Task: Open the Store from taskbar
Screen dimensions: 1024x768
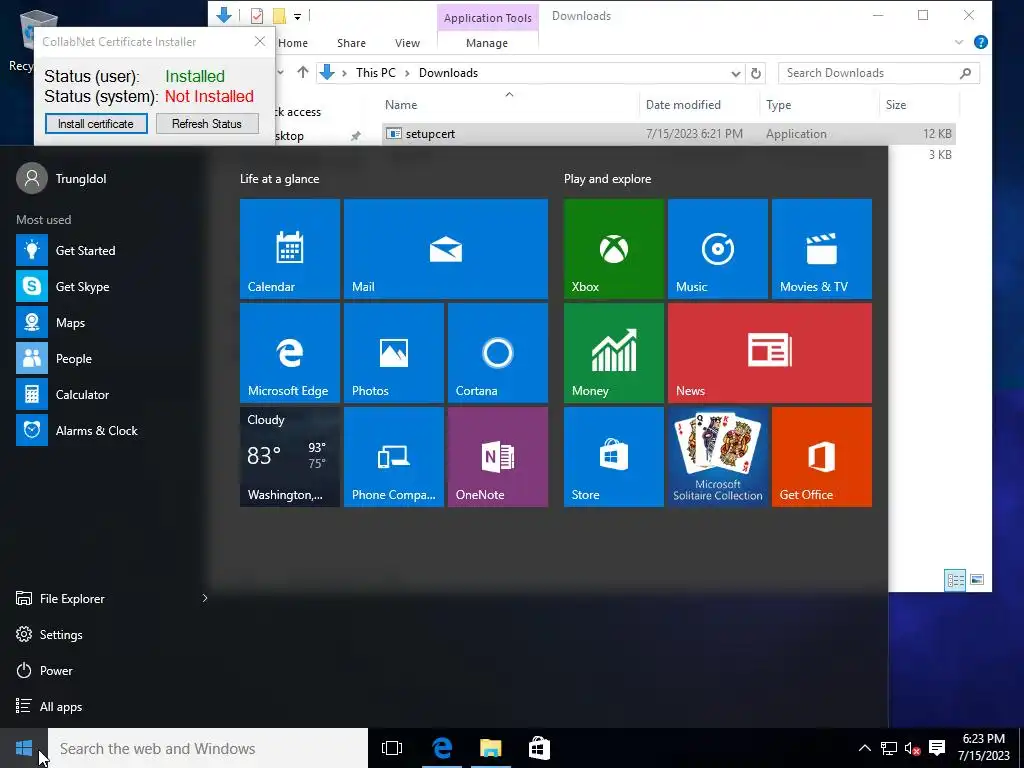Action: pyautogui.click(x=539, y=748)
